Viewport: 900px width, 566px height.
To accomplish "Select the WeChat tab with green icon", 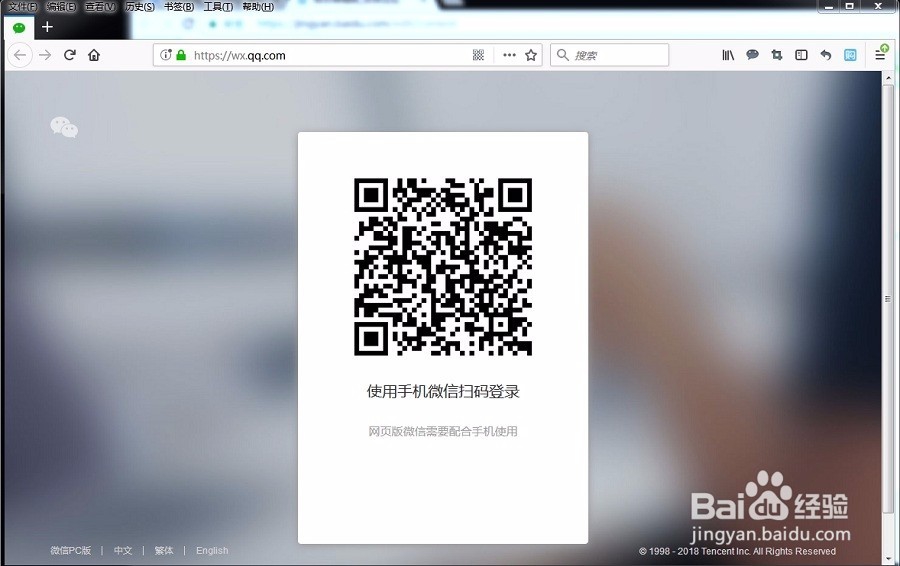I will point(19,28).
